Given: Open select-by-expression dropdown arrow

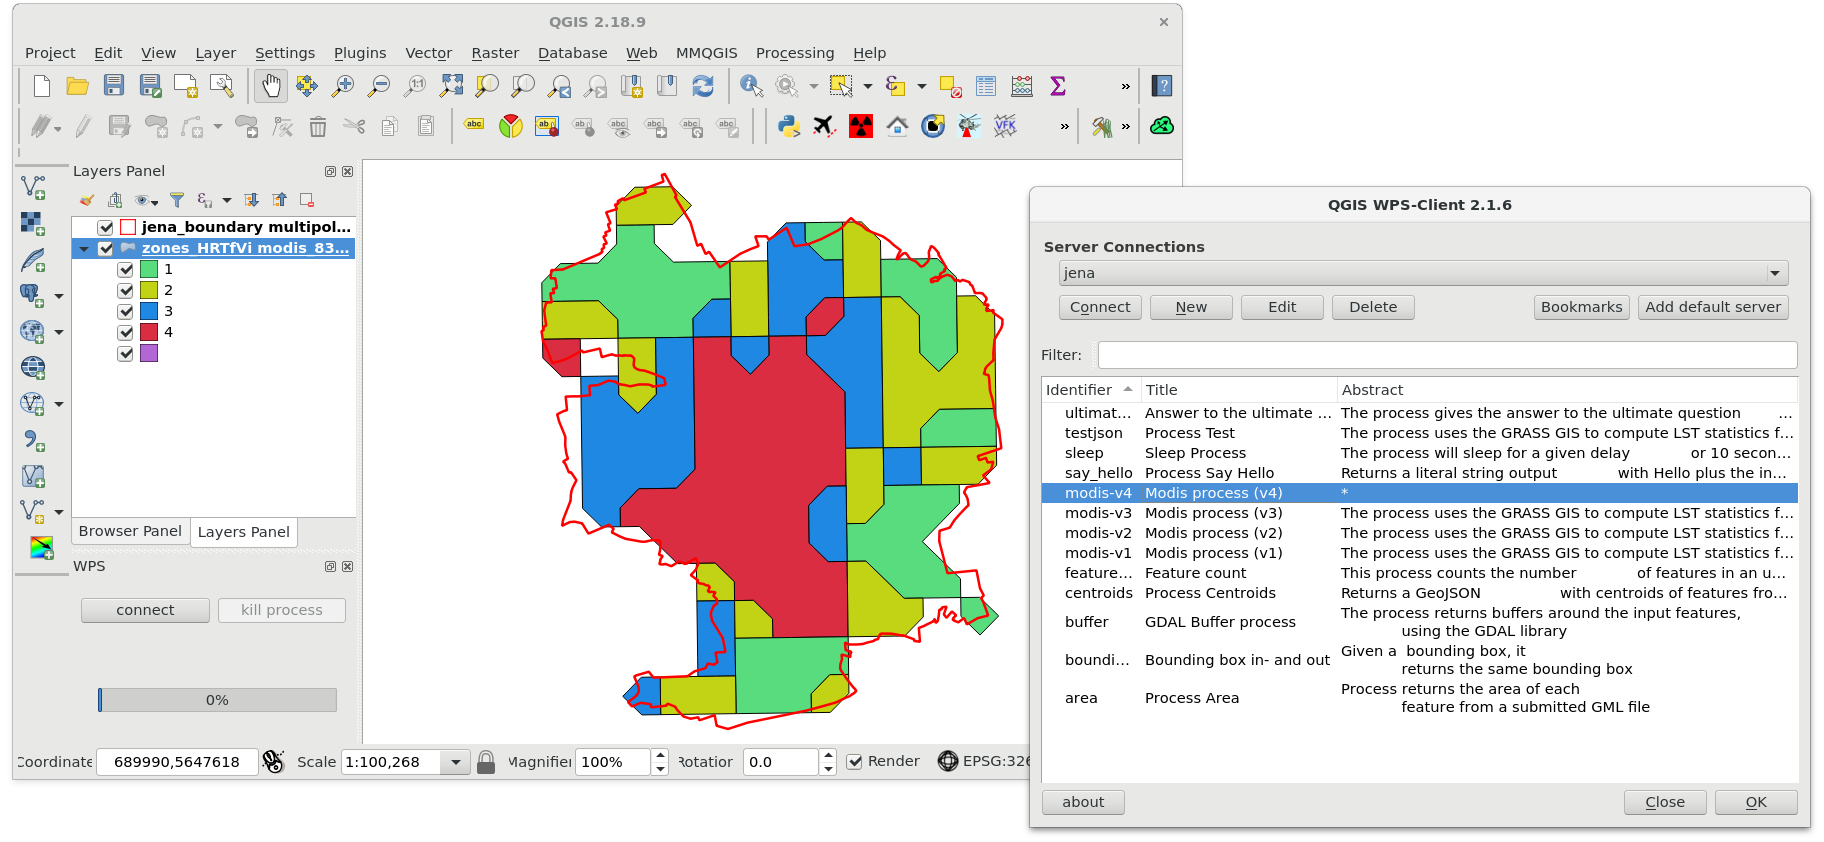Looking at the screenshot, I should pos(921,86).
